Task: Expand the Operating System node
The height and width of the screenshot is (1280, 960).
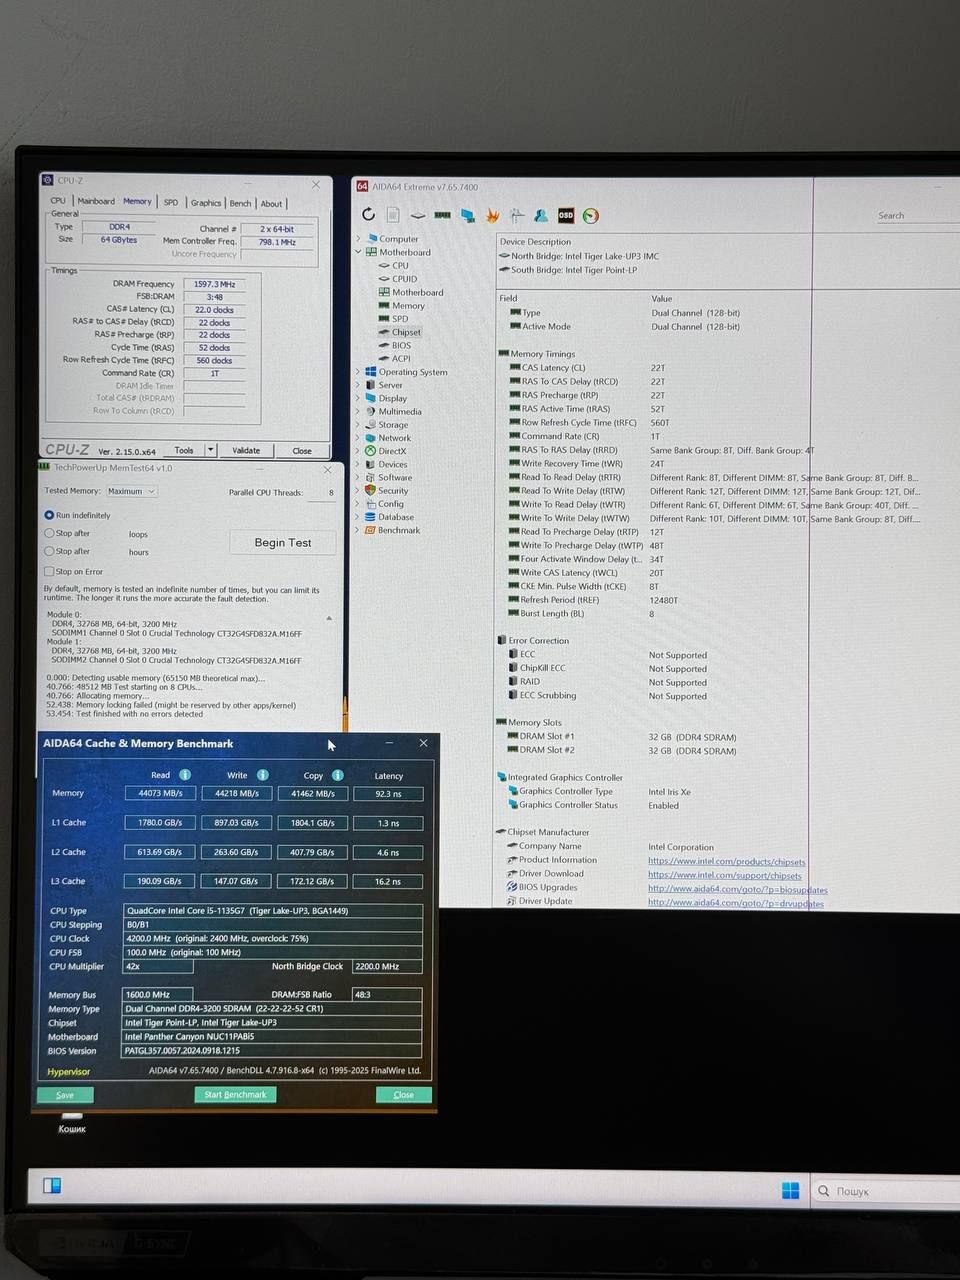Action: click(359, 372)
